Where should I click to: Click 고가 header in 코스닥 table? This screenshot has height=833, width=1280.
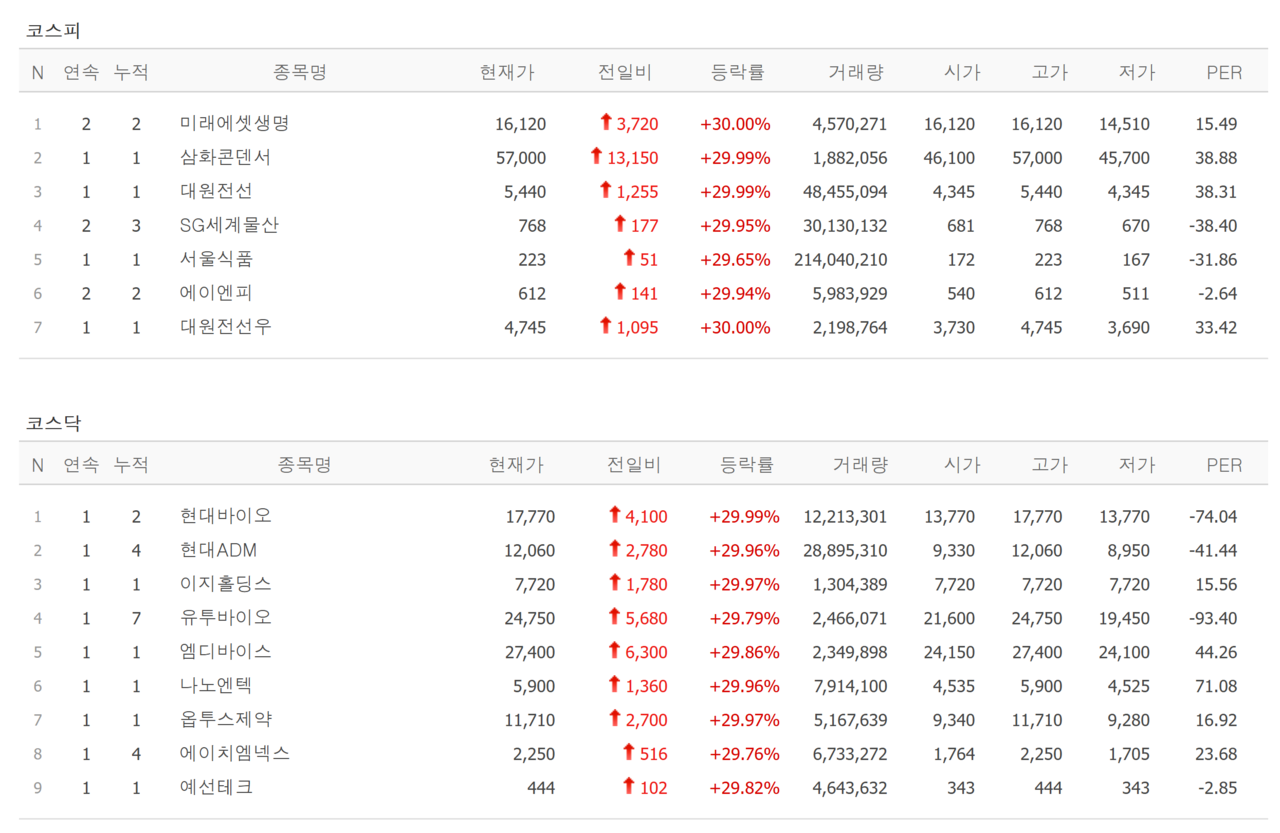1050,465
